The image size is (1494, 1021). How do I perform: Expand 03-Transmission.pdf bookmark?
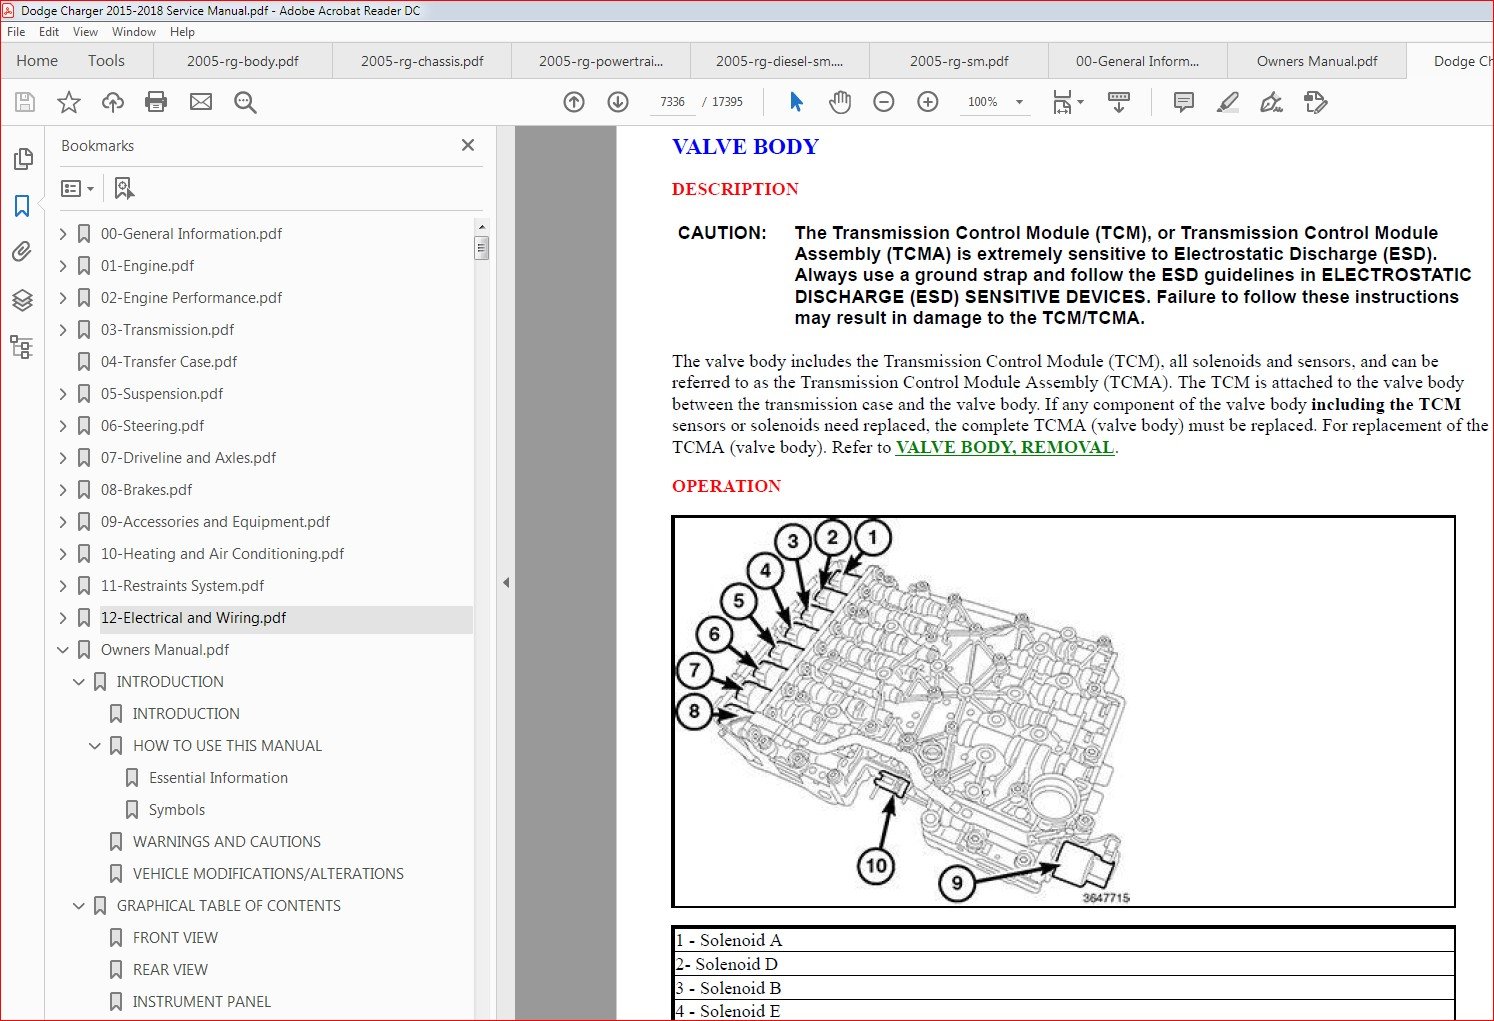(x=63, y=330)
